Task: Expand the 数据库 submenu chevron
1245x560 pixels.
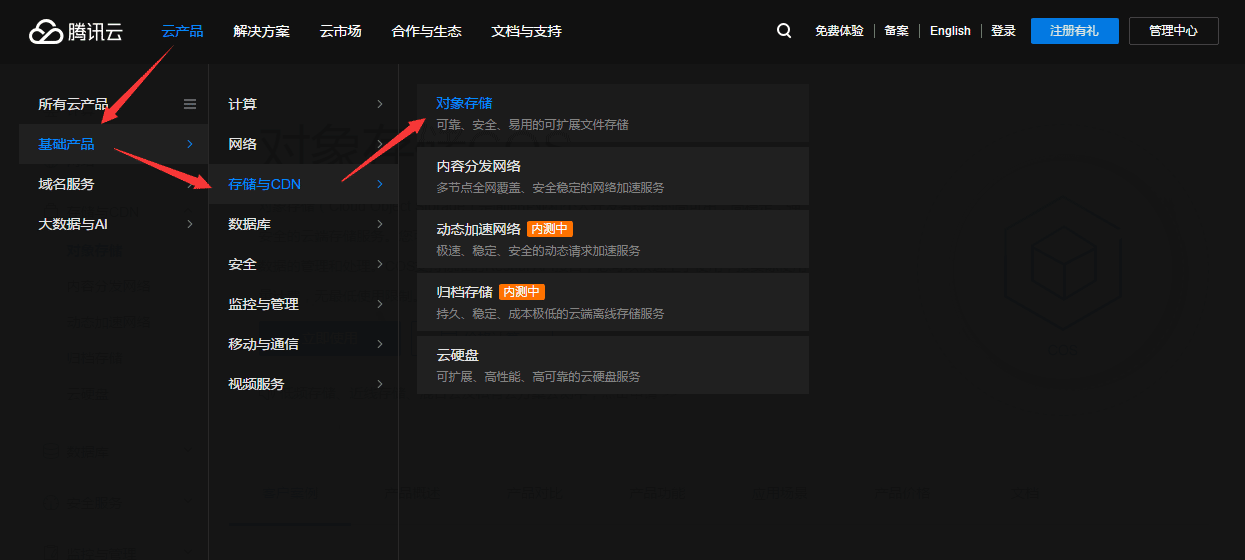Action: pyautogui.click(x=380, y=224)
